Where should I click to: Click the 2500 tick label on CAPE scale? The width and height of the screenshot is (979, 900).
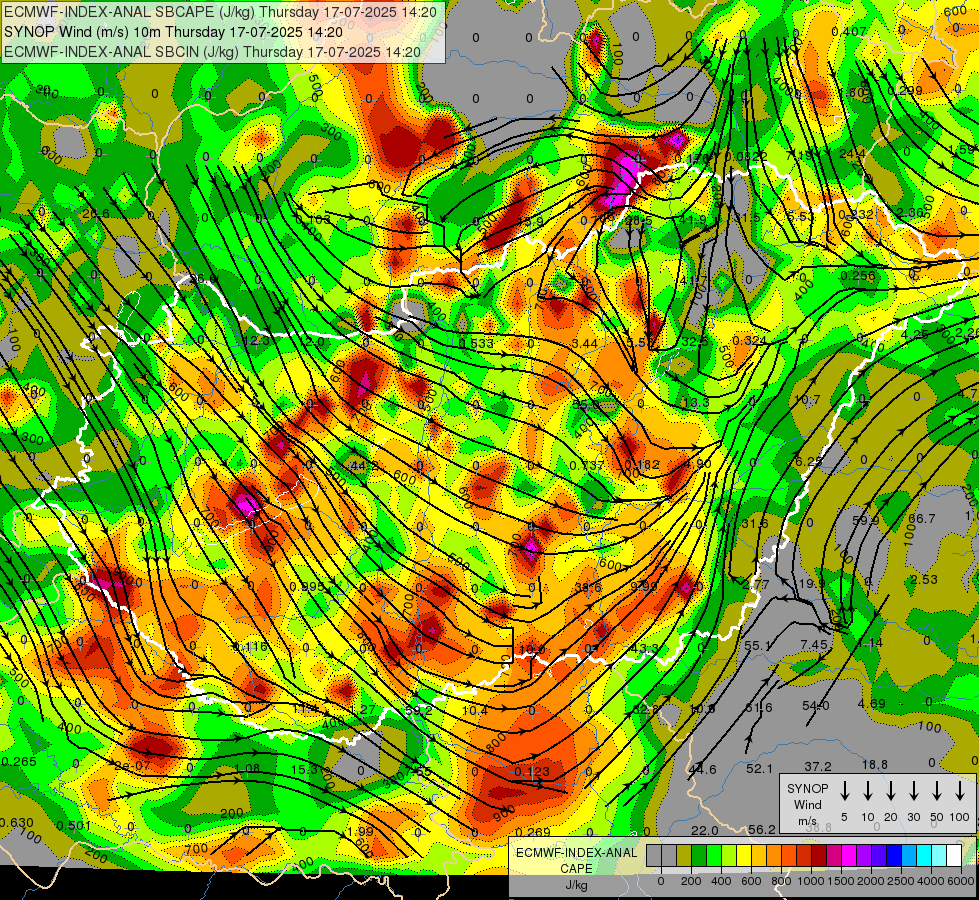point(901,881)
